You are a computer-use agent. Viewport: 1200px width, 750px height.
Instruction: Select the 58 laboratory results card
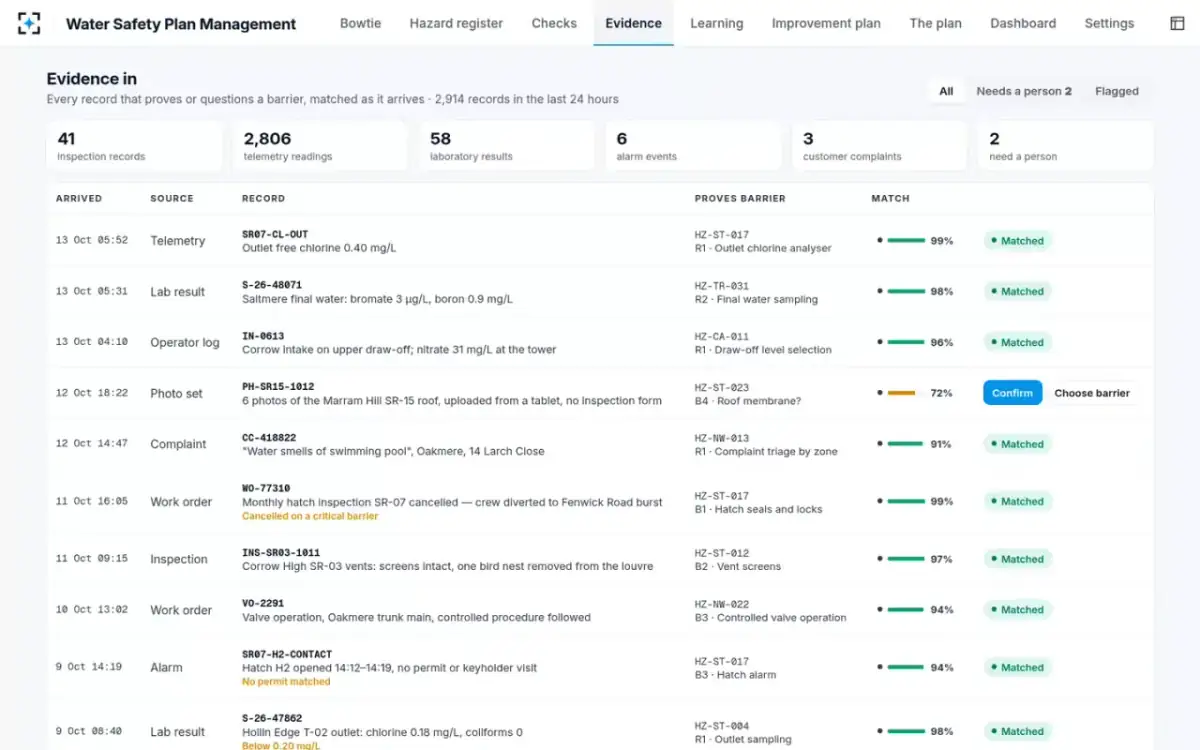(x=507, y=146)
